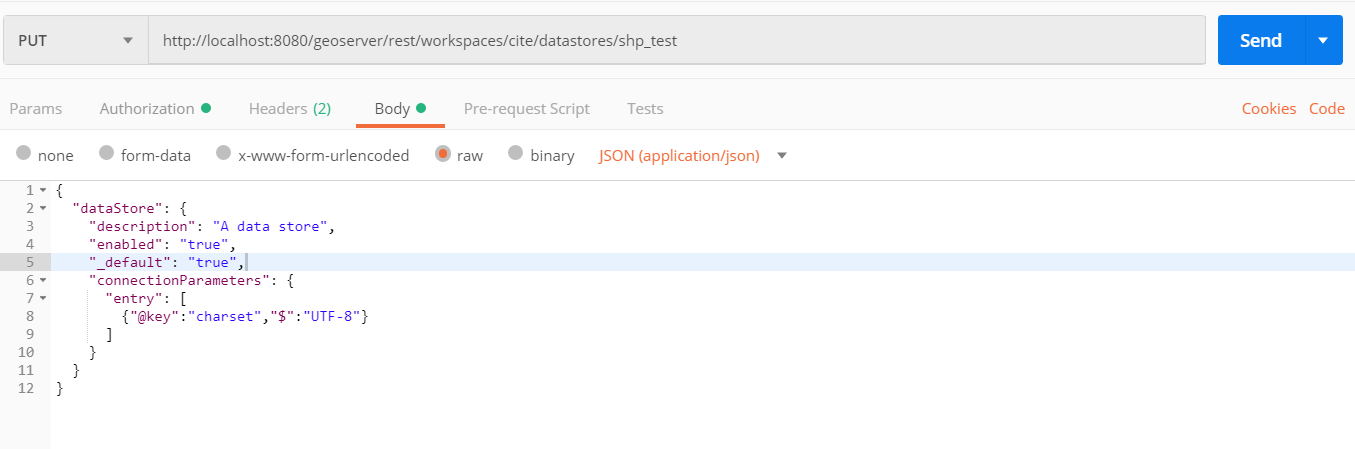Switch to the Params tab
1355x449 pixels.
click(x=35, y=109)
